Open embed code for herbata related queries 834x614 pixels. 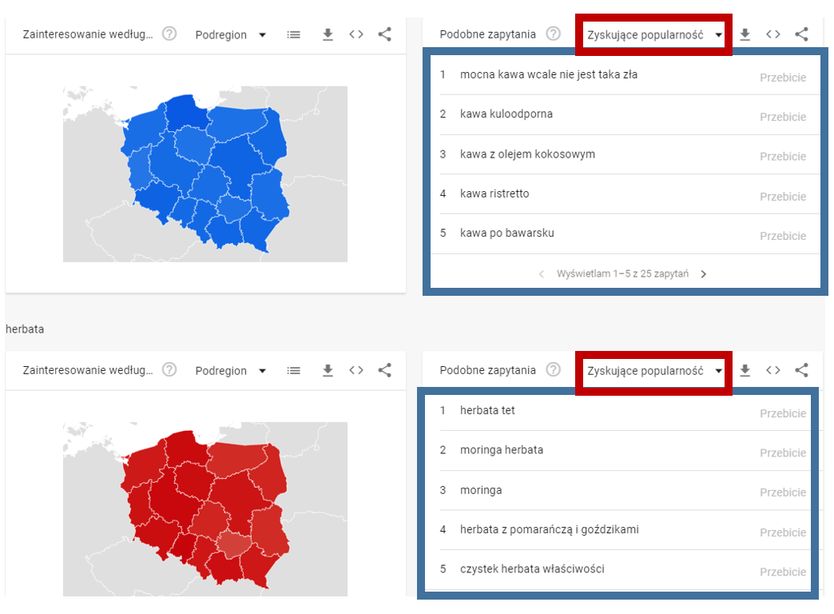tap(773, 369)
